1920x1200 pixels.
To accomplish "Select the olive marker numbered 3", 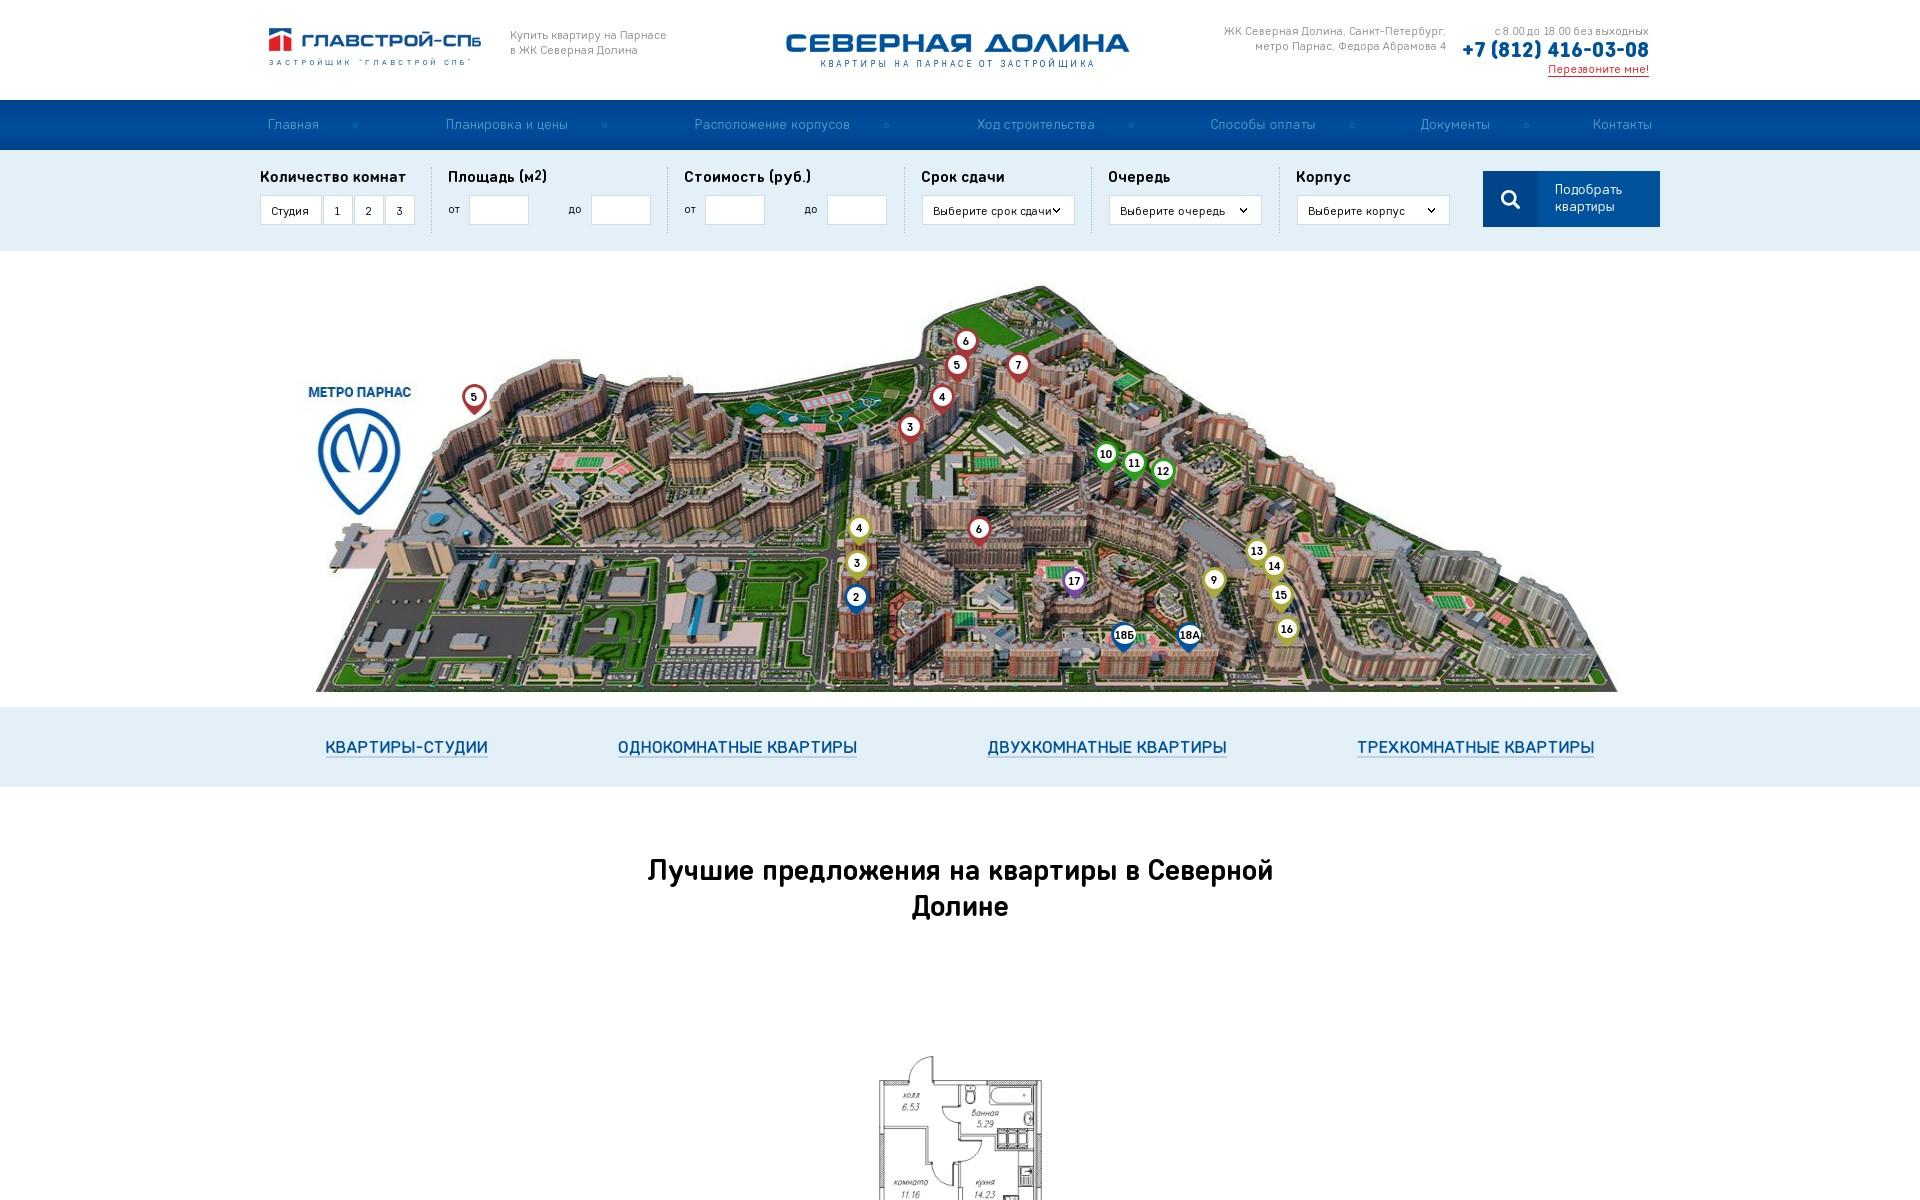I will pos(856,565).
